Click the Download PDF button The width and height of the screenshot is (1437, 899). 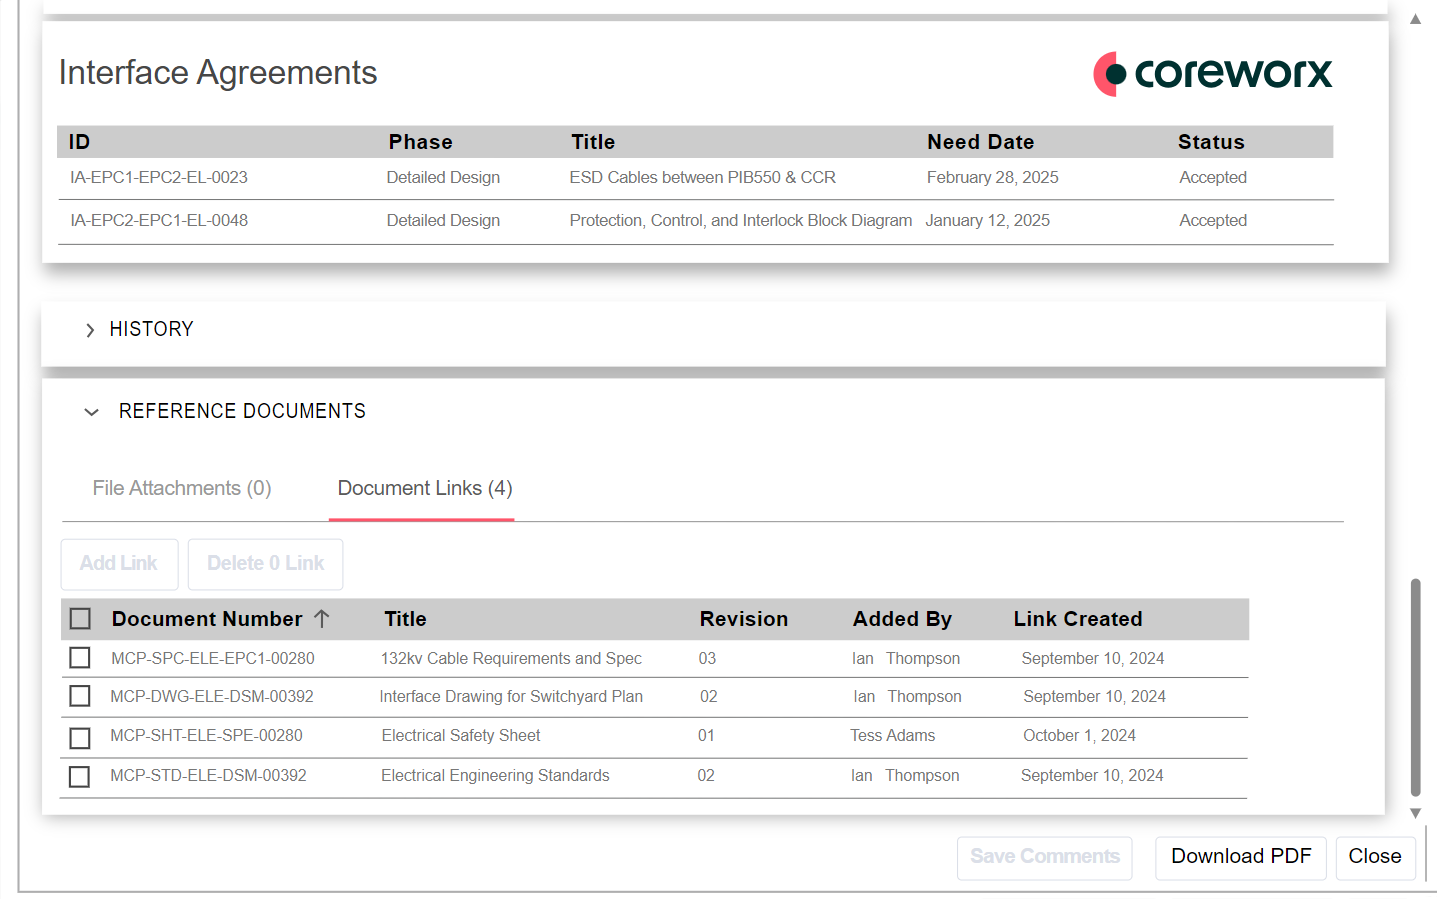tap(1240, 857)
